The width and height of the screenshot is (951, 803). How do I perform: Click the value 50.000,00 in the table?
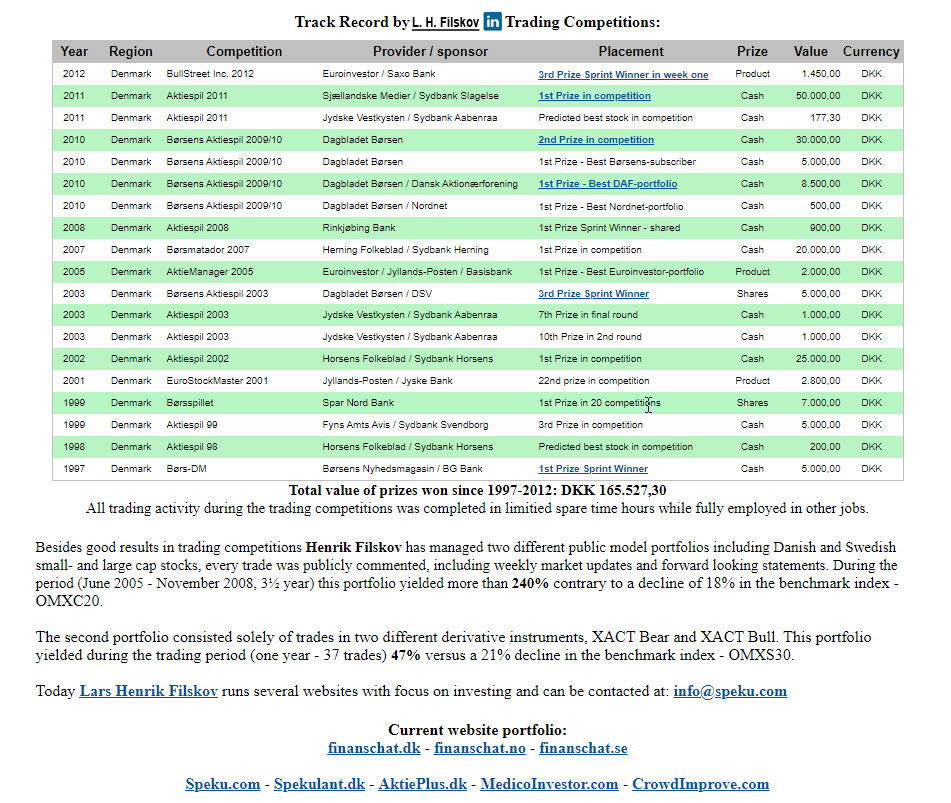[818, 96]
